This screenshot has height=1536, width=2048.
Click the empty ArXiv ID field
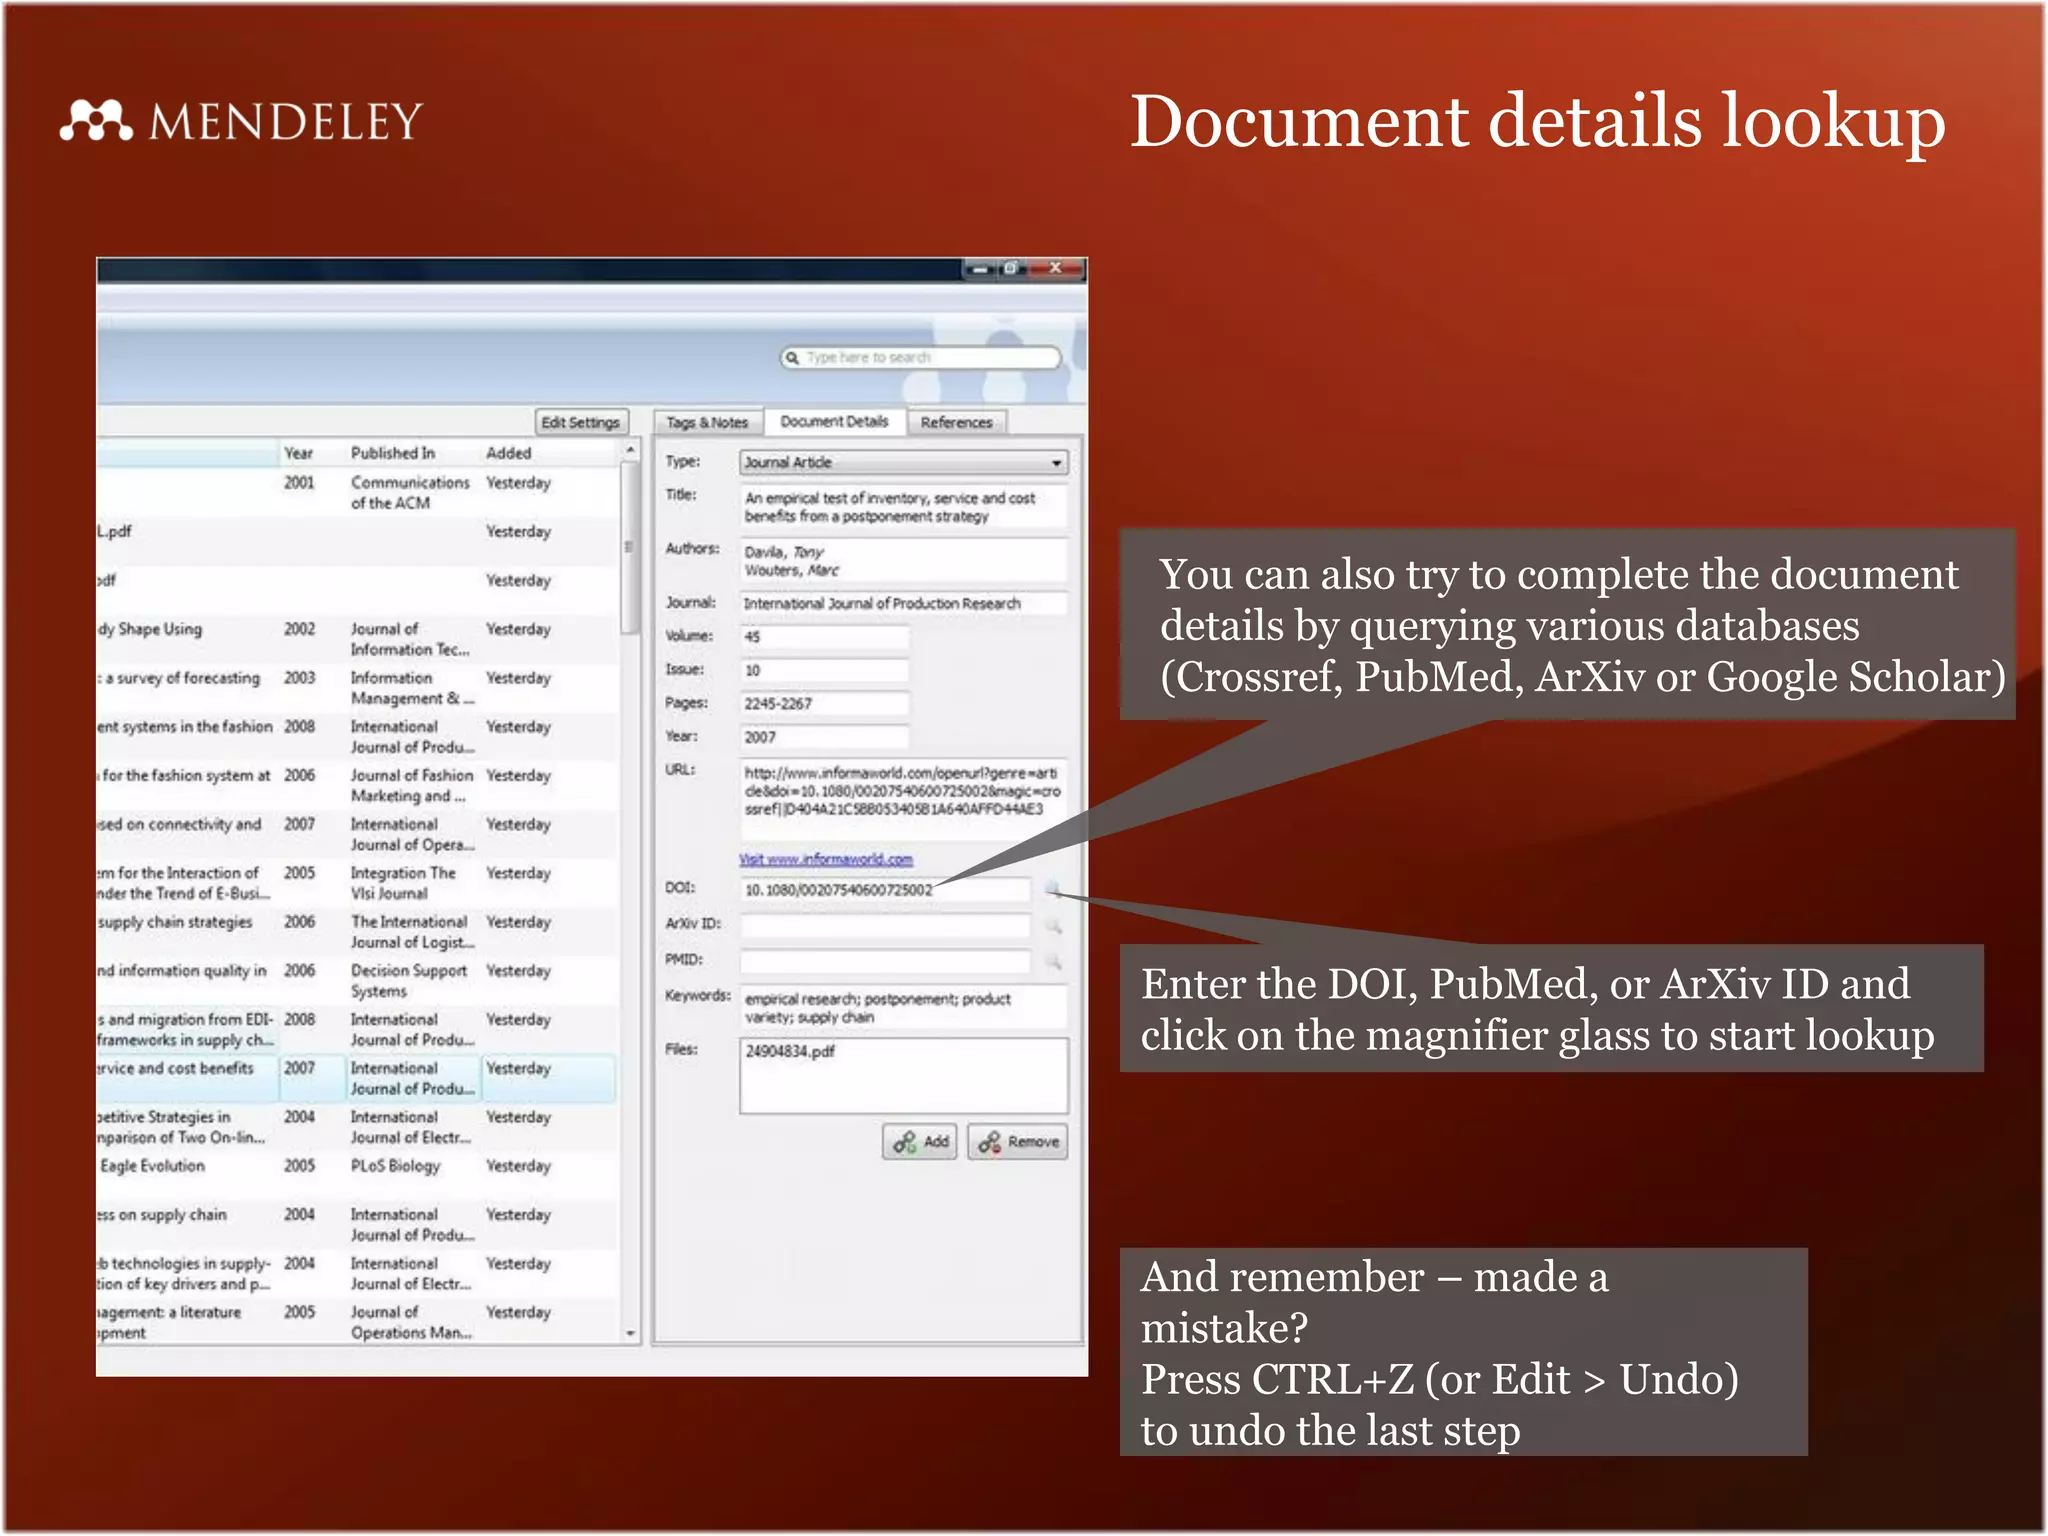pyautogui.click(x=885, y=925)
